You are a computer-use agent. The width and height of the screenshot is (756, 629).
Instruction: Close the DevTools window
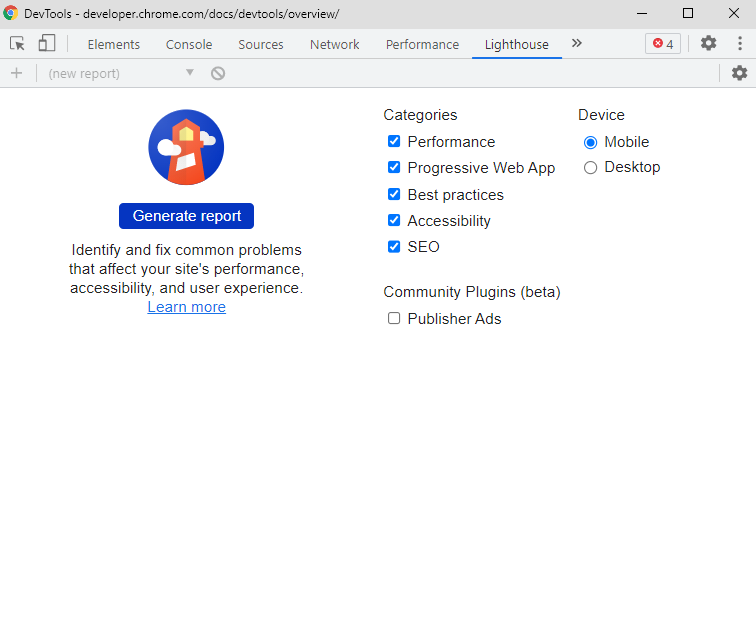point(734,13)
